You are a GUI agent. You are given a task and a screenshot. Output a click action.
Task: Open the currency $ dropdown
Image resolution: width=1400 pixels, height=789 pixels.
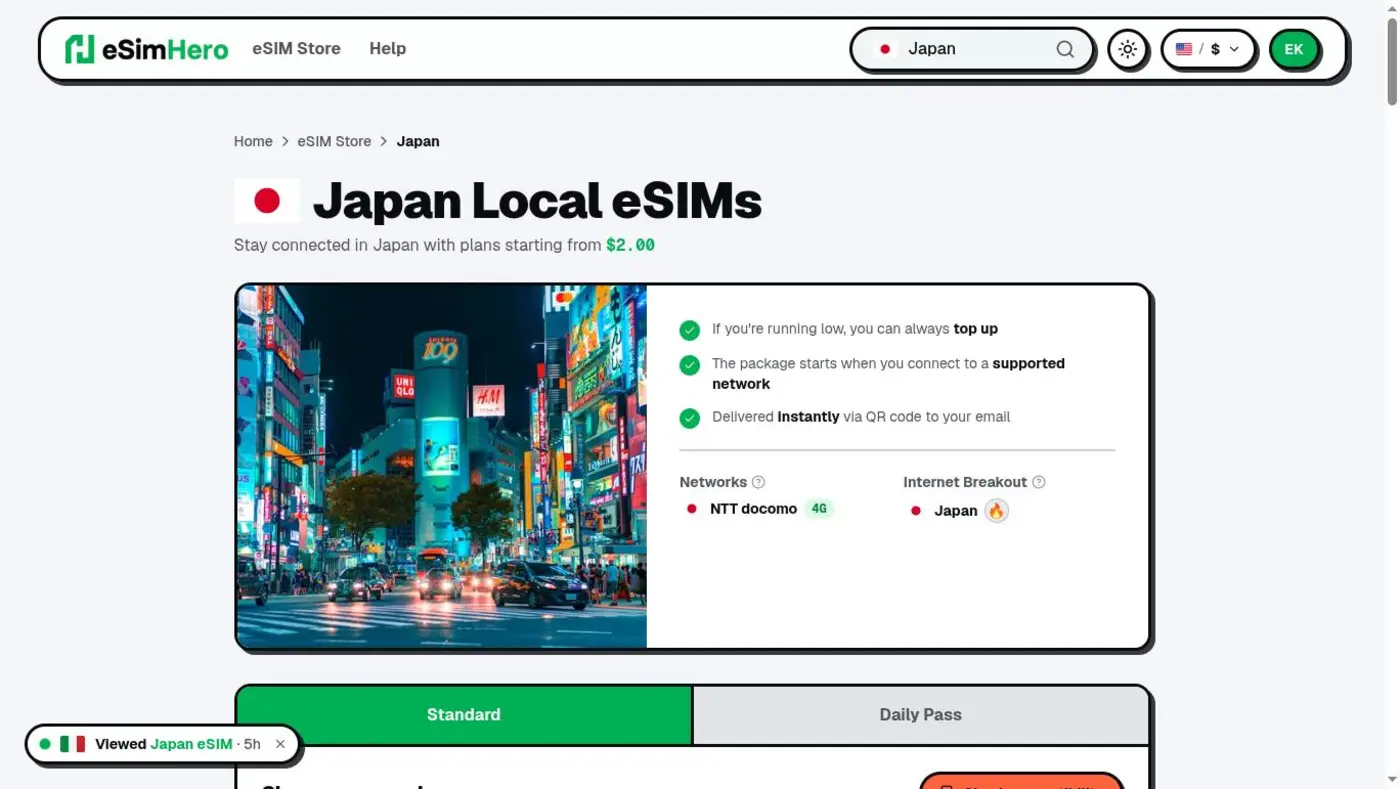point(1208,49)
